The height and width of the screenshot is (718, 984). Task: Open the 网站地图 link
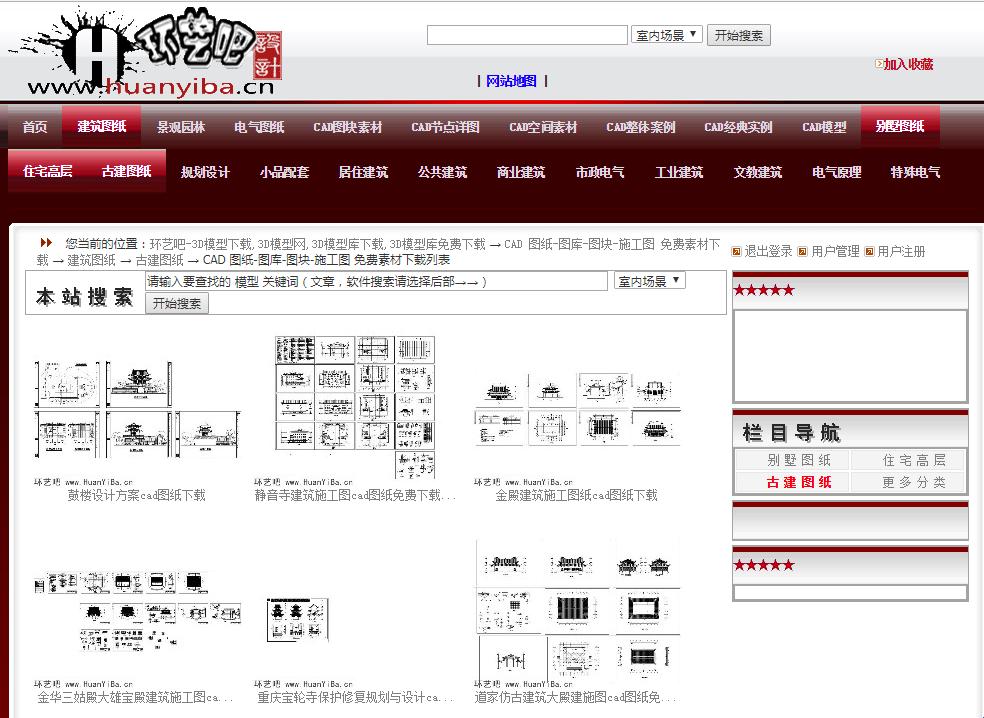click(x=511, y=81)
